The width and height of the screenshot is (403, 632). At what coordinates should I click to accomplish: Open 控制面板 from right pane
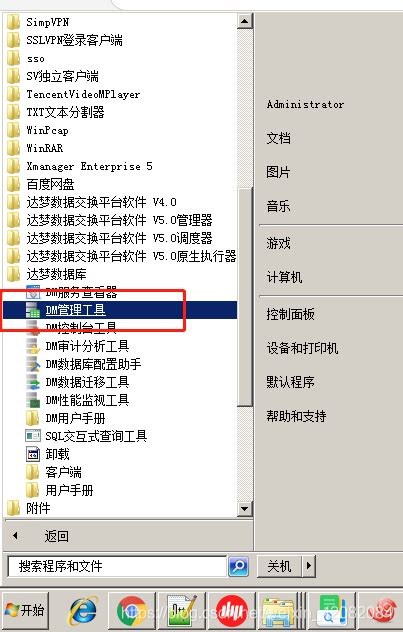point(290,314)
